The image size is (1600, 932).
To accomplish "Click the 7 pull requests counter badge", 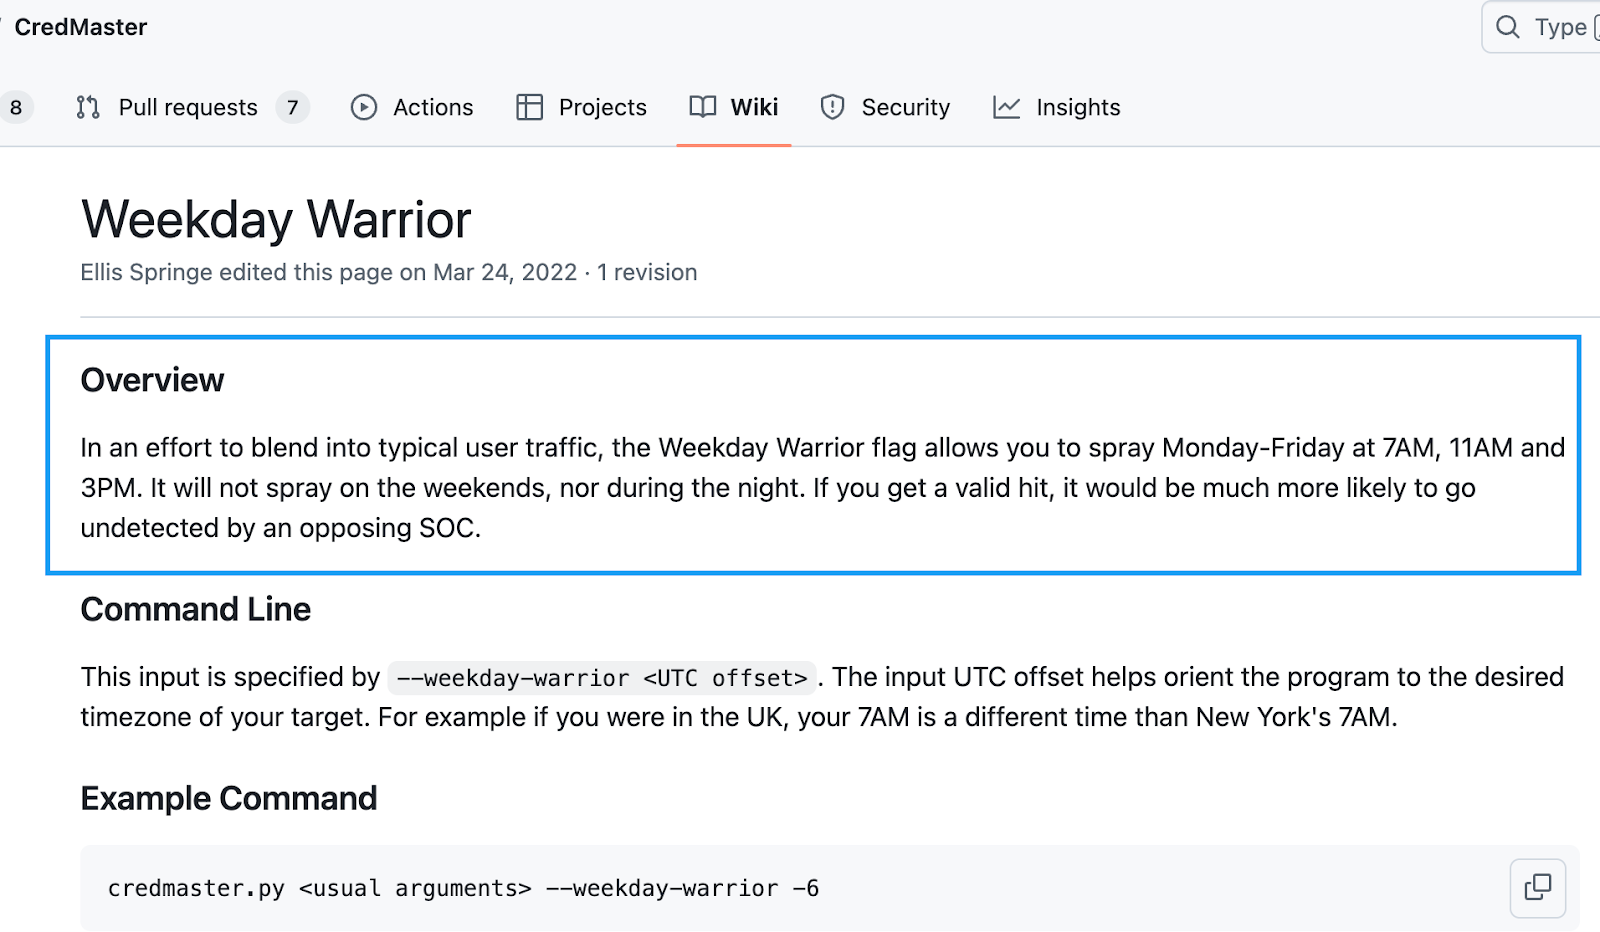I will (292, 107).
